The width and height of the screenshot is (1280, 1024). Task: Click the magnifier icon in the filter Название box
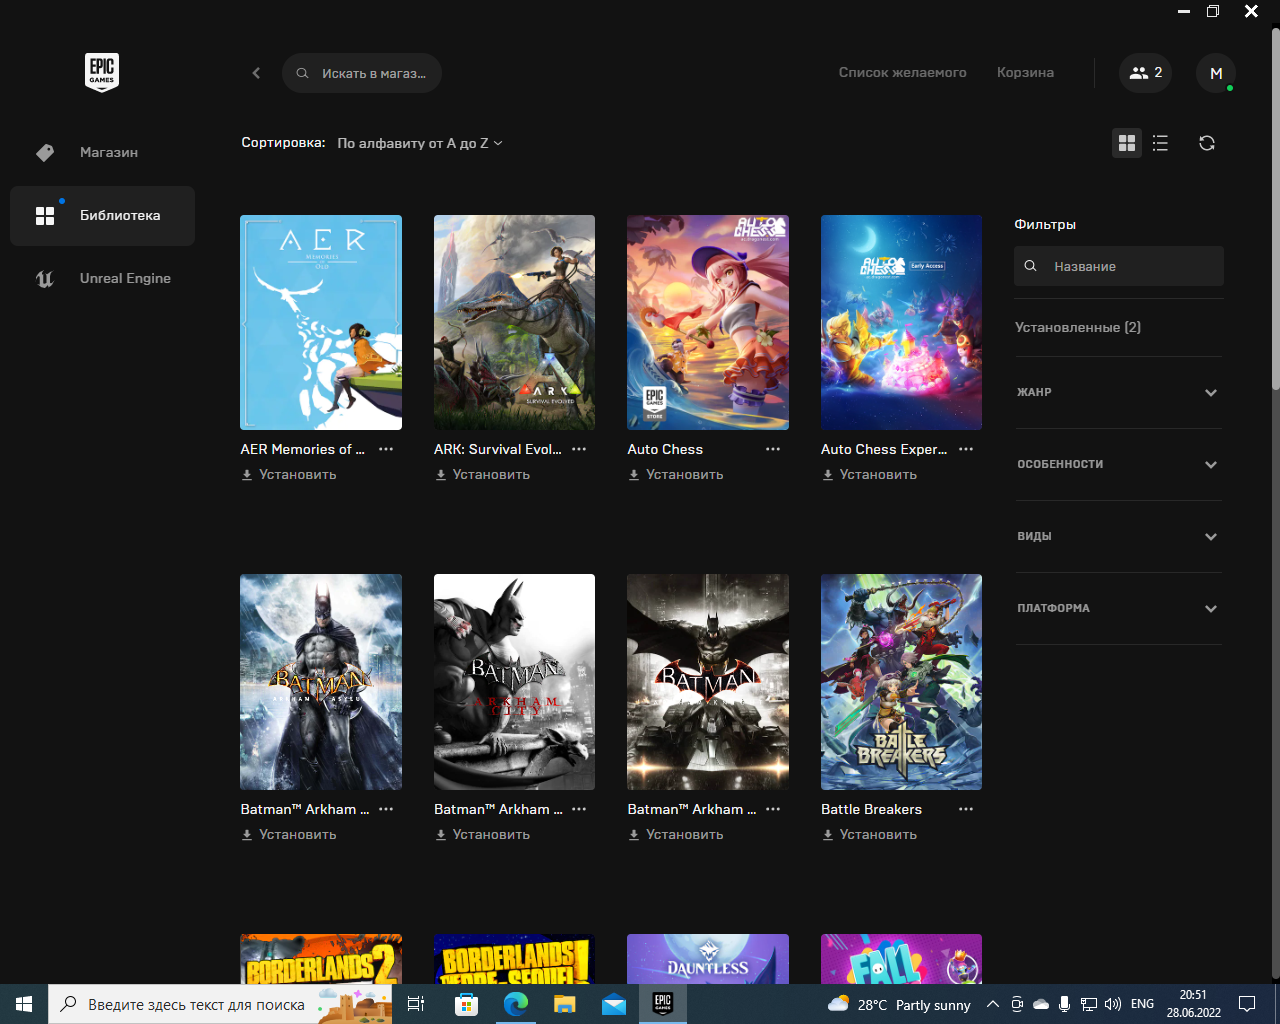[x=1031, y=266]
